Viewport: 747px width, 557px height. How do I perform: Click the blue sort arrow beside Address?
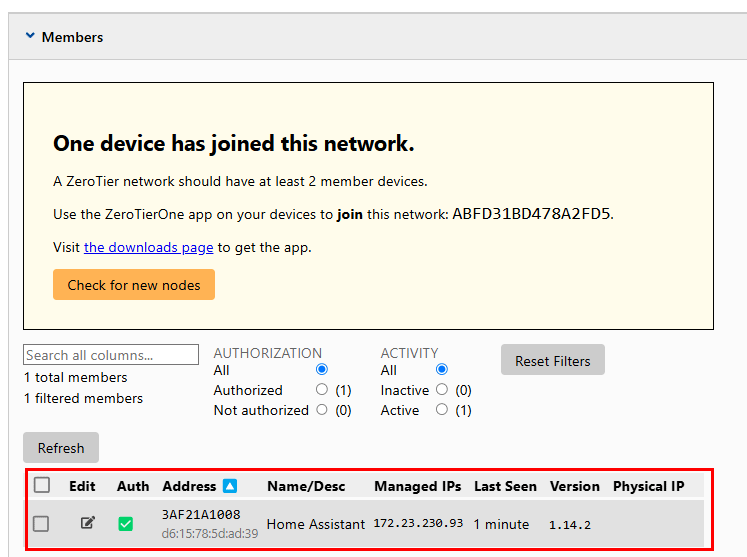[x=230, y=486]
